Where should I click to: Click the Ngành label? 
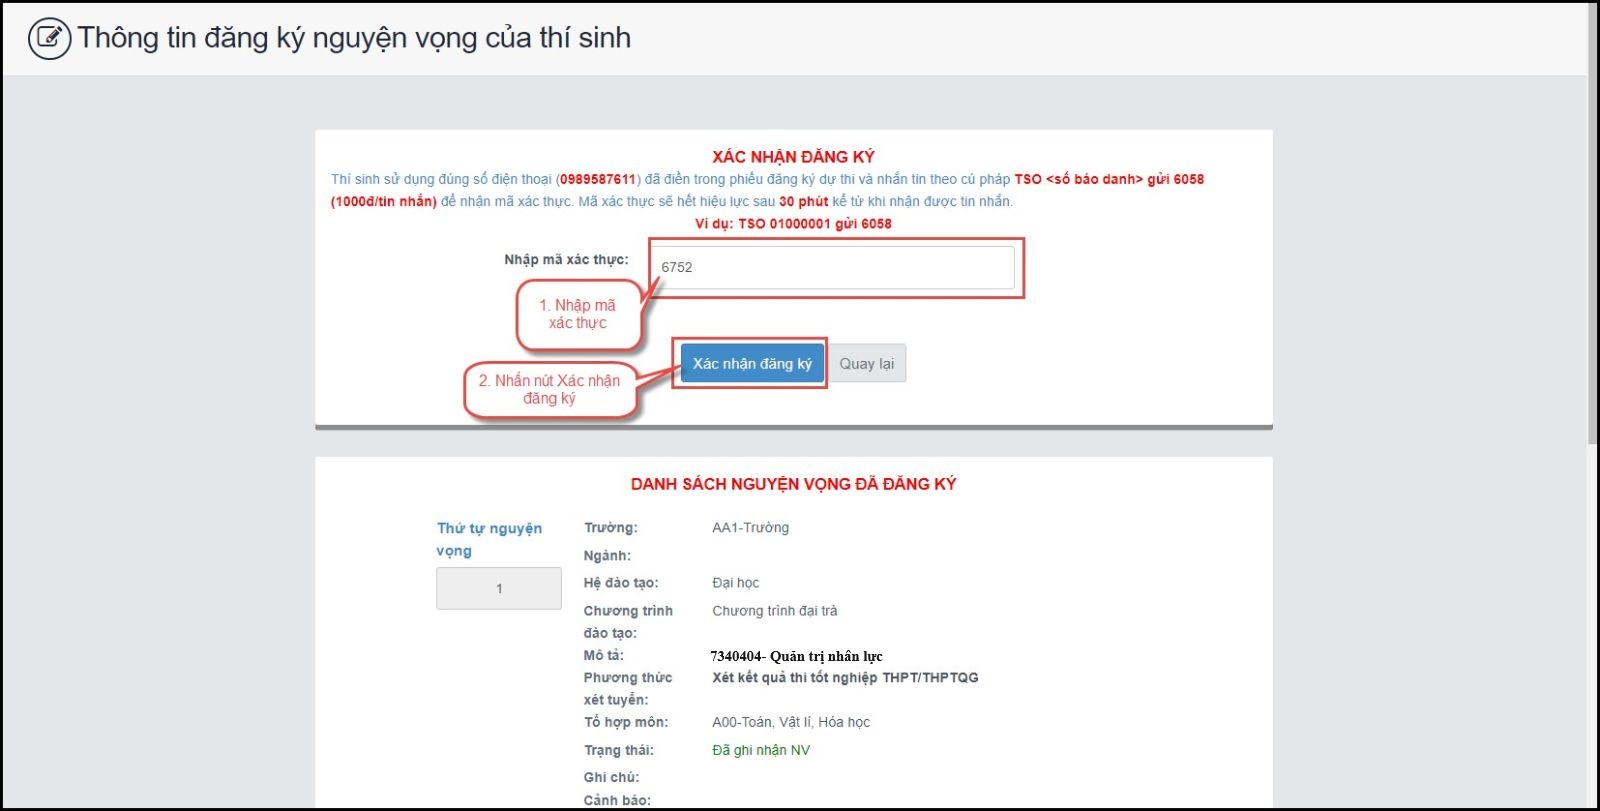607,556
